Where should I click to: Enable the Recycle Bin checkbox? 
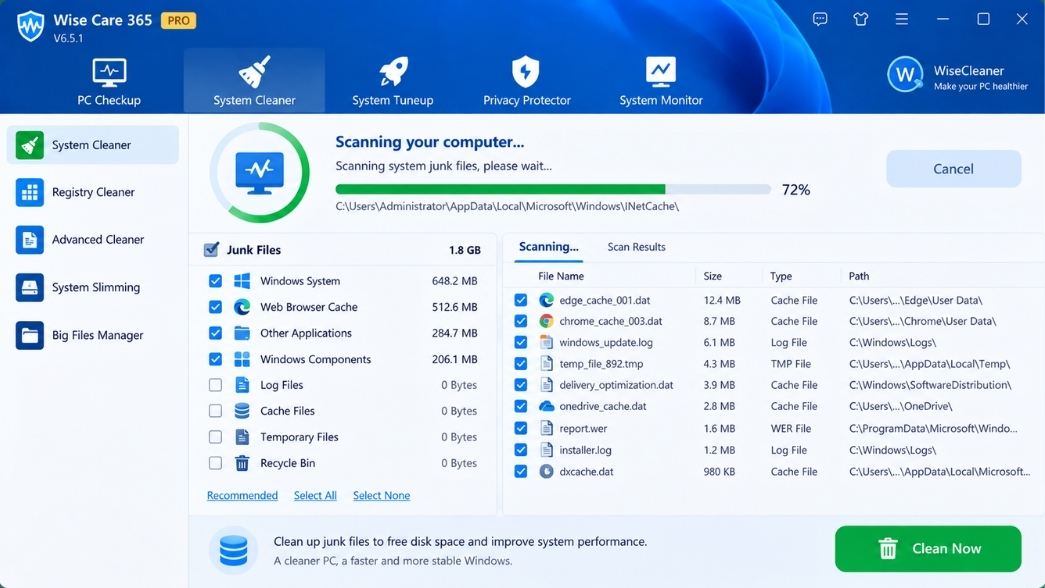click(x=215, y=463)
